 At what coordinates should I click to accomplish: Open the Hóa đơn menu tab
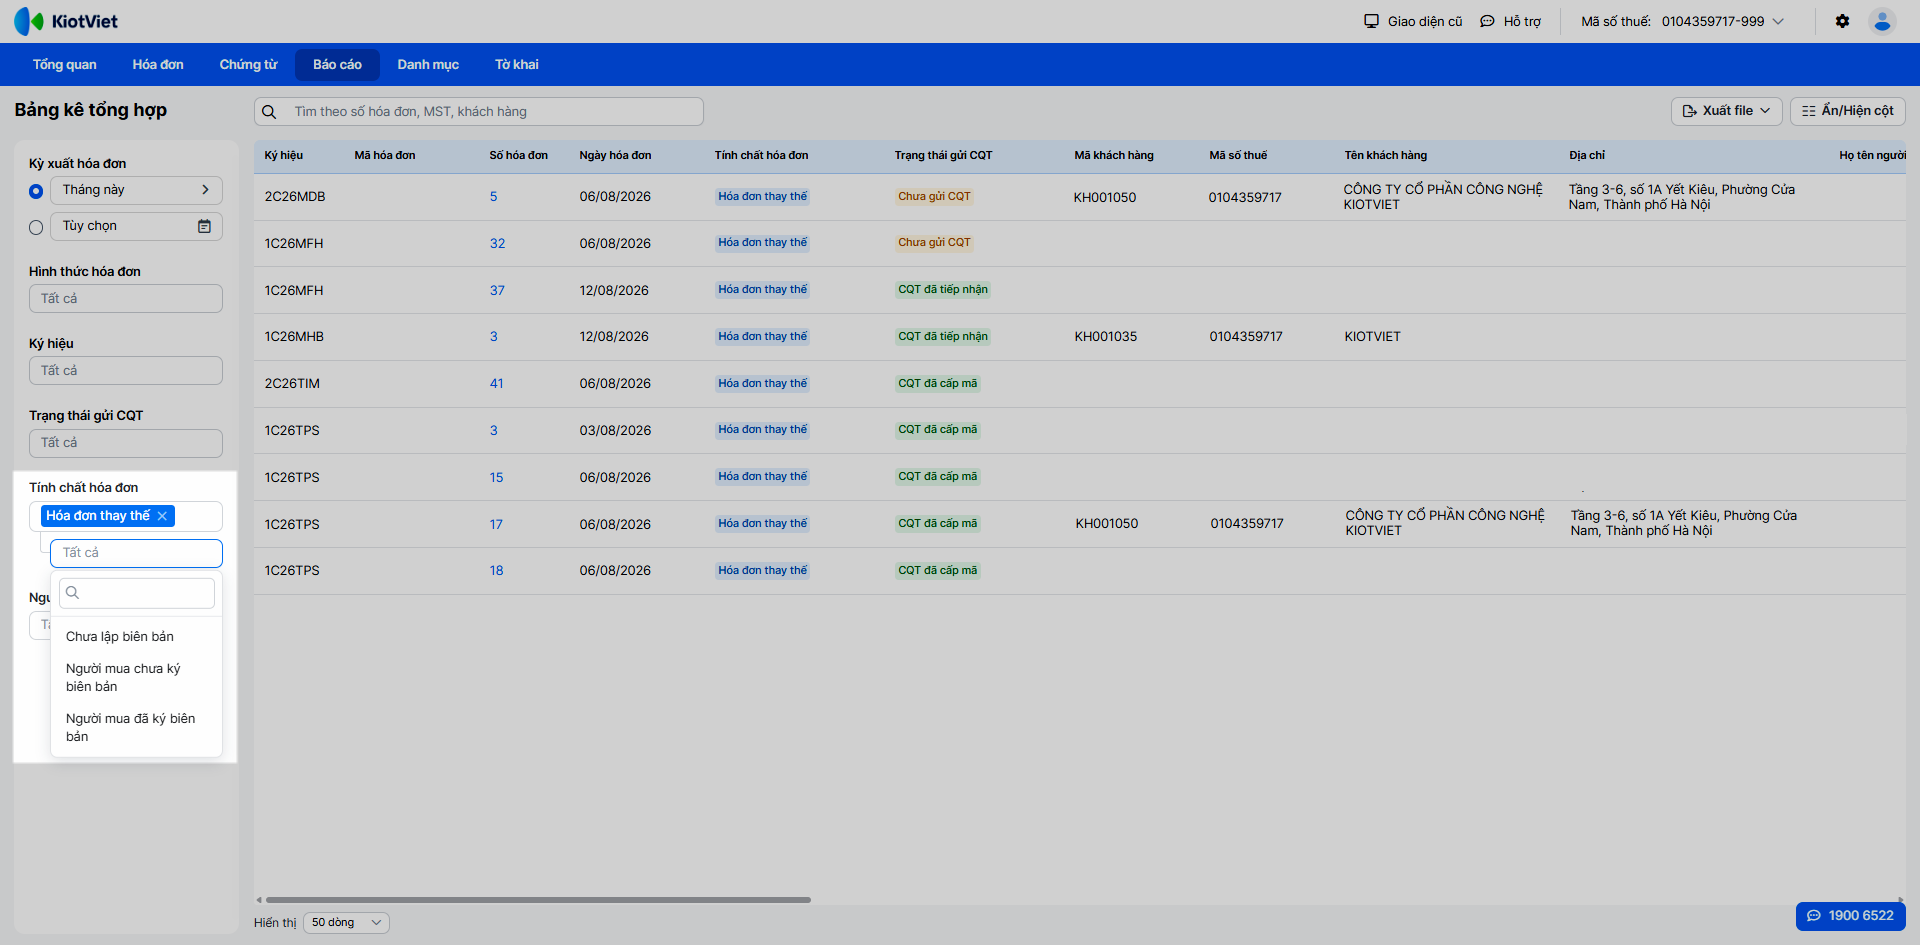pos(158,65)
